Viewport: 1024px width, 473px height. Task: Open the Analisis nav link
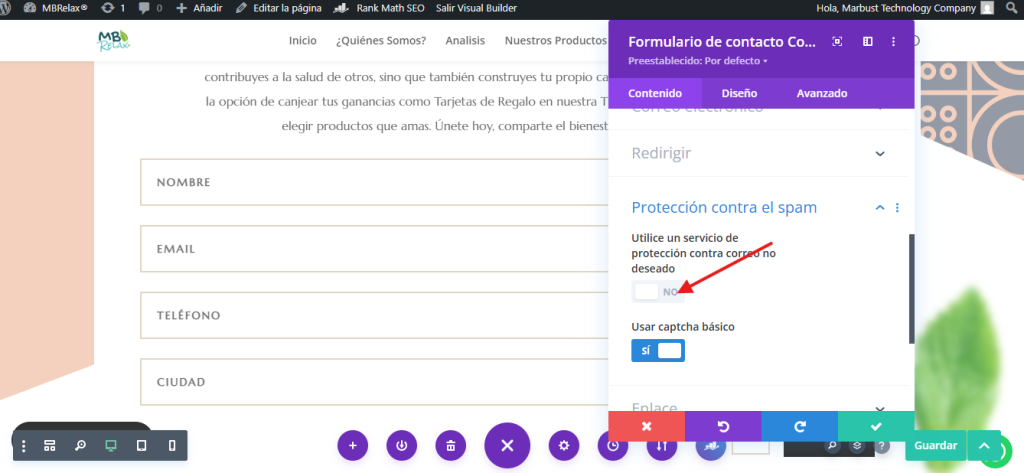coord(465,41)
